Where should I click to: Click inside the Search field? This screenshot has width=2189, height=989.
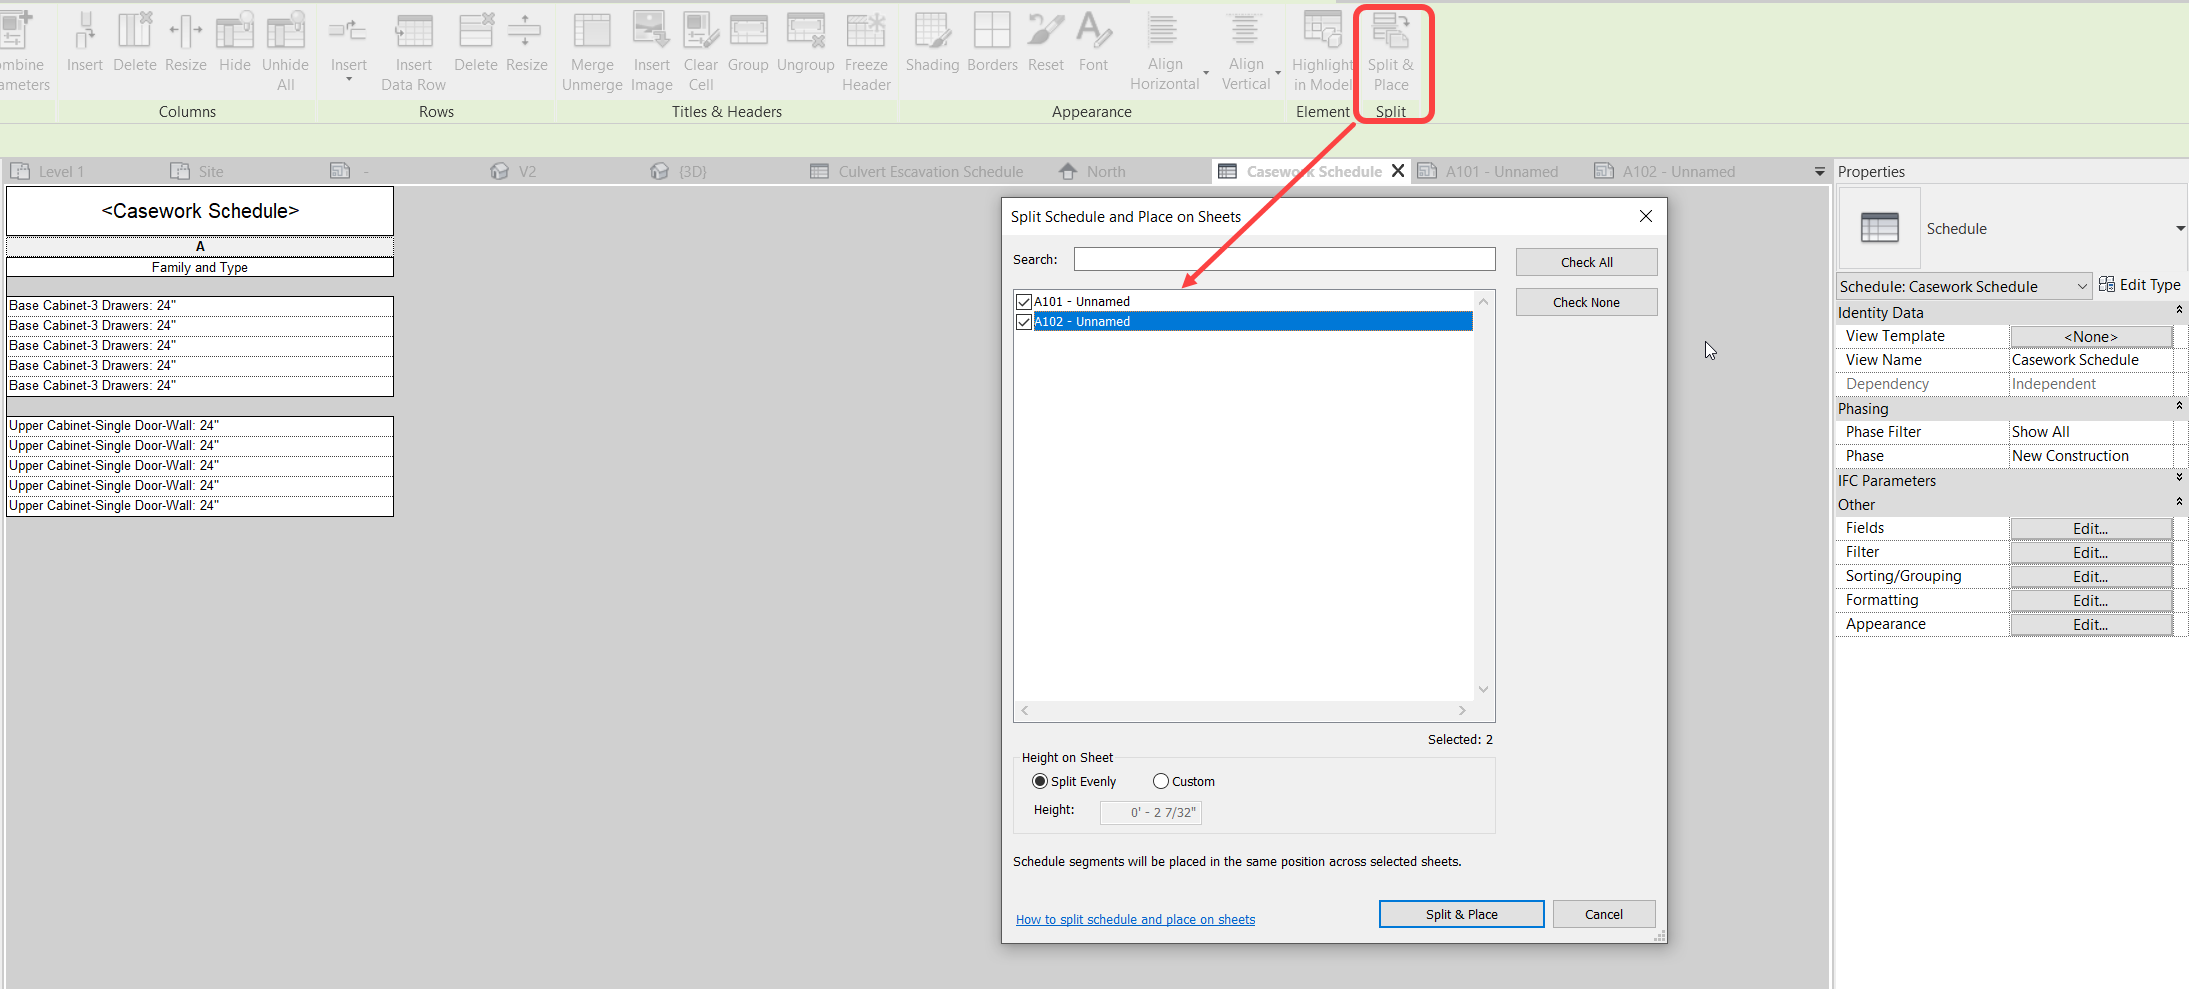[x=1283, y=258]
